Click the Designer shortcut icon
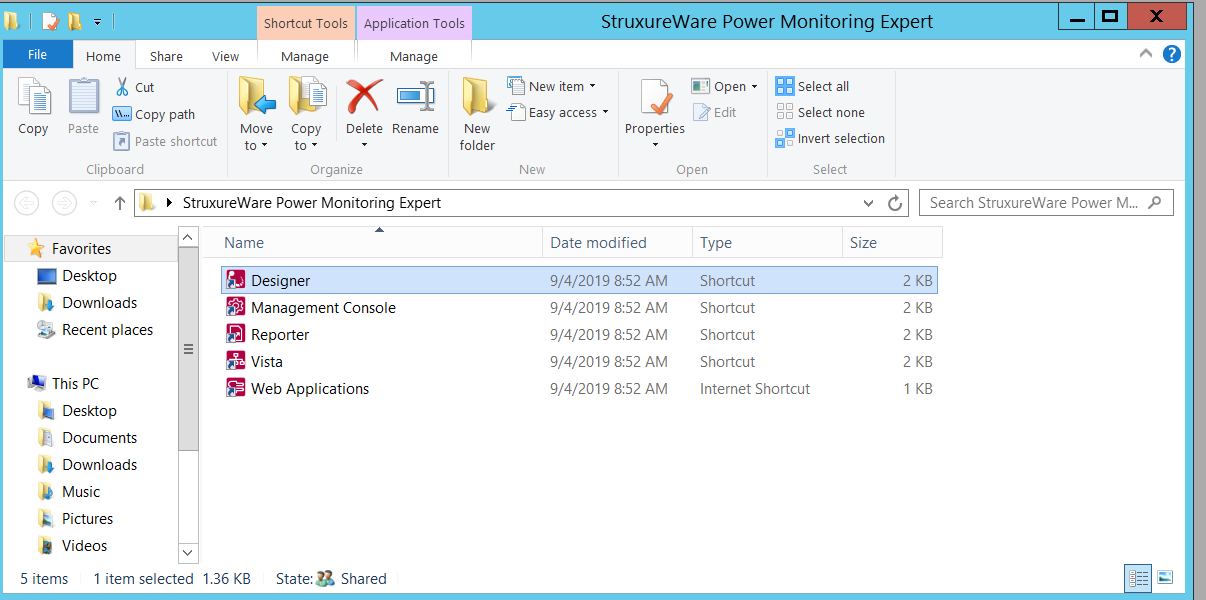The width and height of the screenshot is (1206, 600). click(236, 281)
